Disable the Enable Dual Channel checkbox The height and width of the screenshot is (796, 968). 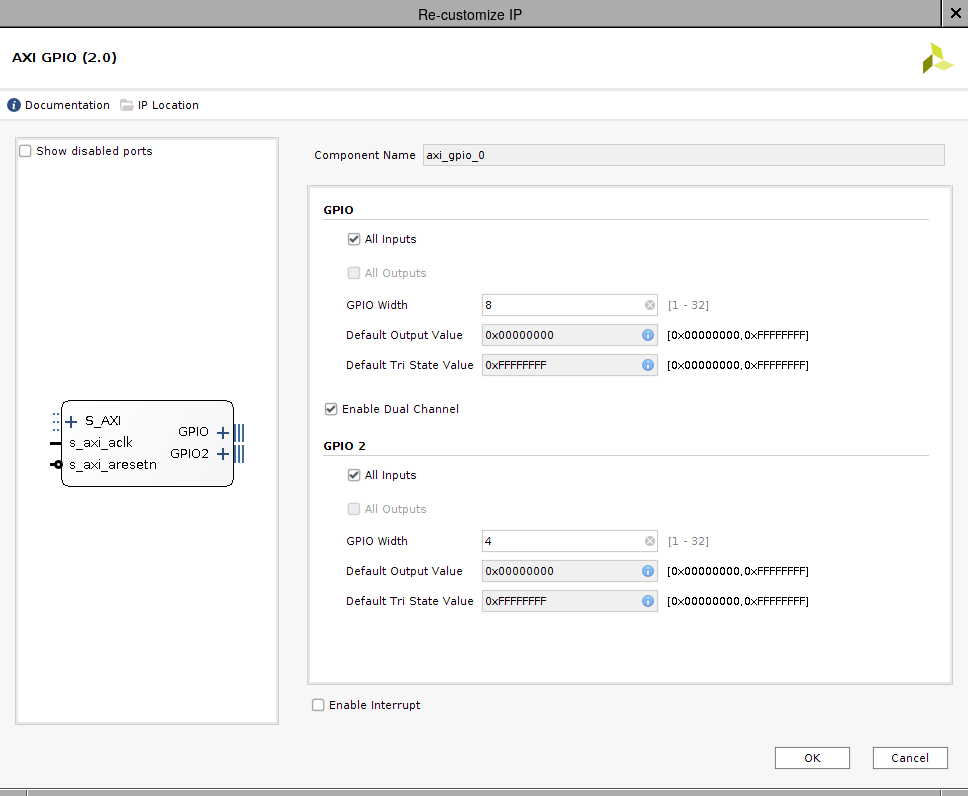331,409
